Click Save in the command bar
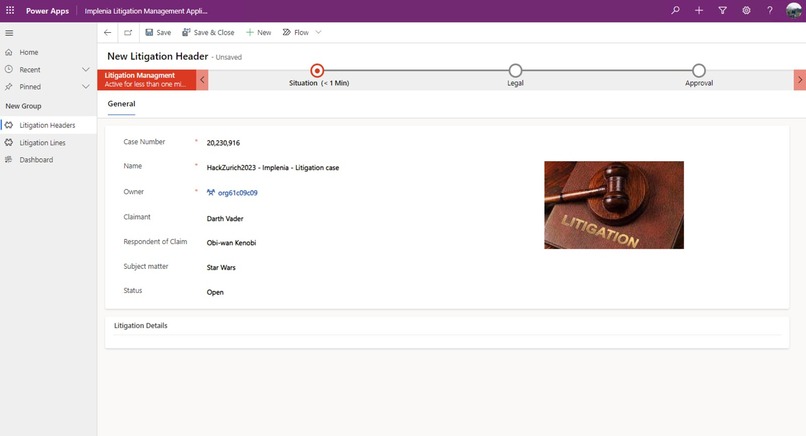 158,32
